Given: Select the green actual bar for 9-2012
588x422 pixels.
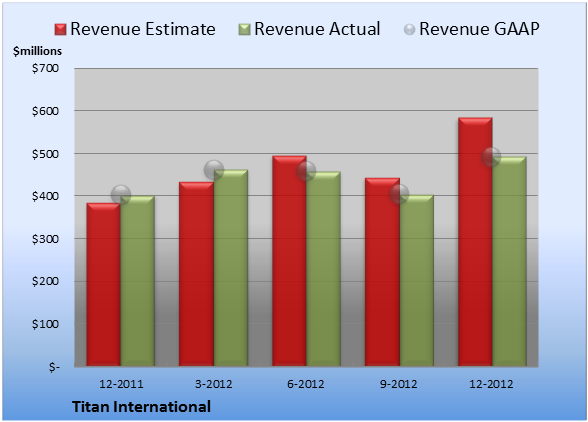Looking at the screenshot, I should [417, 281].
